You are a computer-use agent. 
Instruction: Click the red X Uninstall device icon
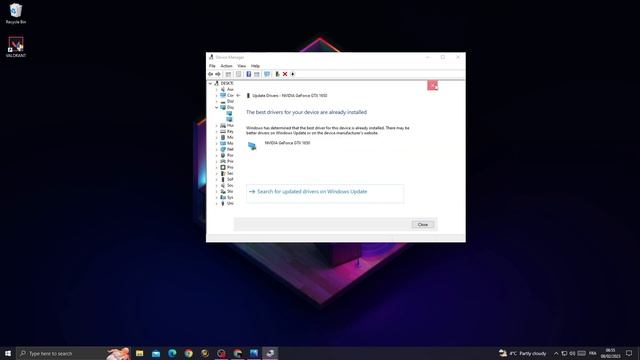[x=285, y=74]
